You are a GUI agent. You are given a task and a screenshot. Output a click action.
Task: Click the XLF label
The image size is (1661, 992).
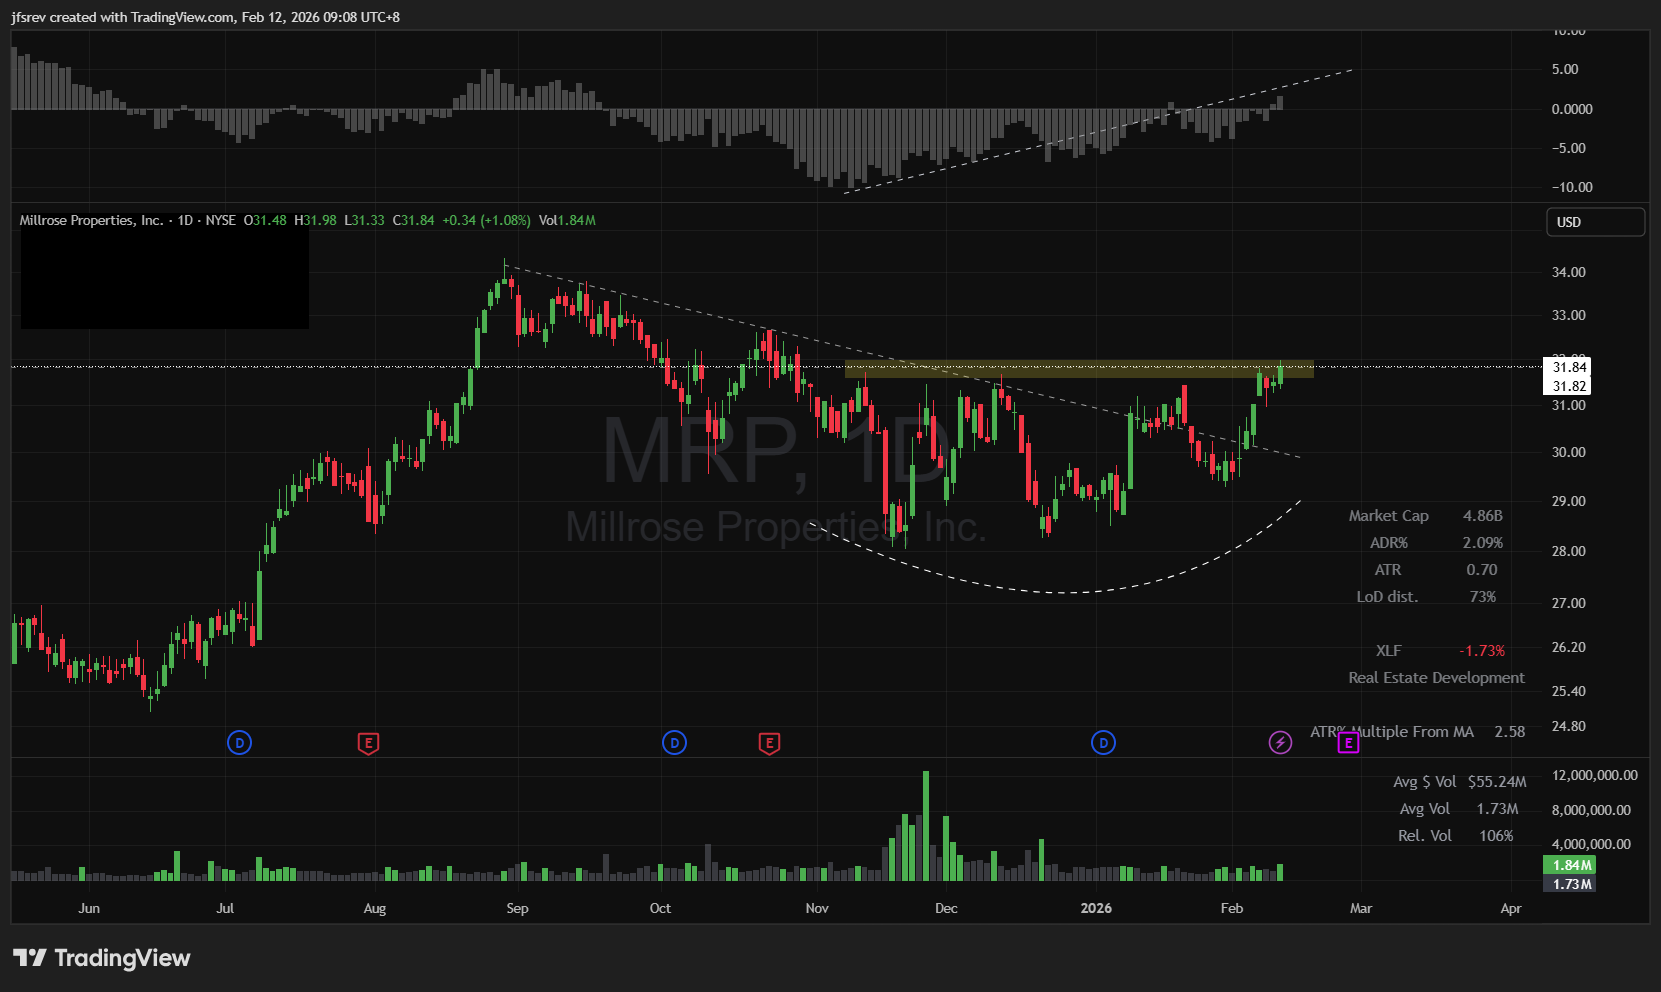click(1389, 651)
